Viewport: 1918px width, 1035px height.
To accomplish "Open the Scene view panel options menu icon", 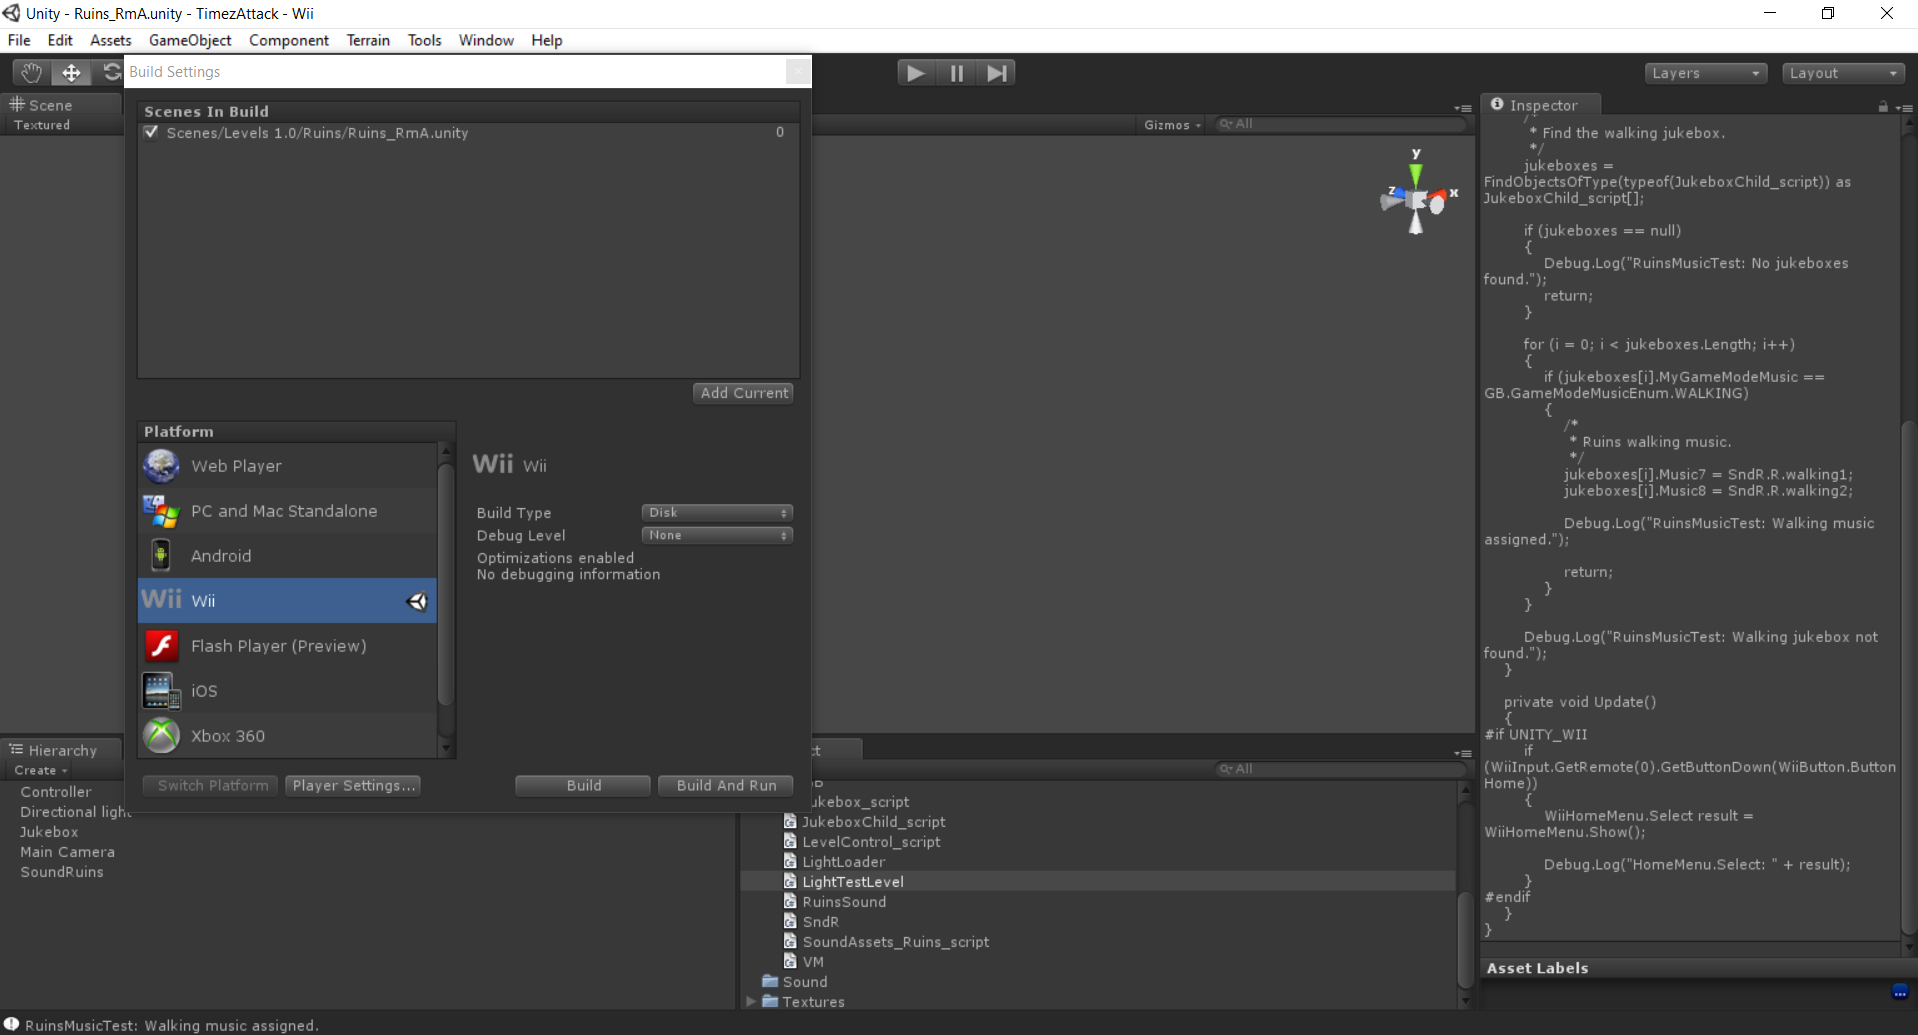I will point(1463,108).
